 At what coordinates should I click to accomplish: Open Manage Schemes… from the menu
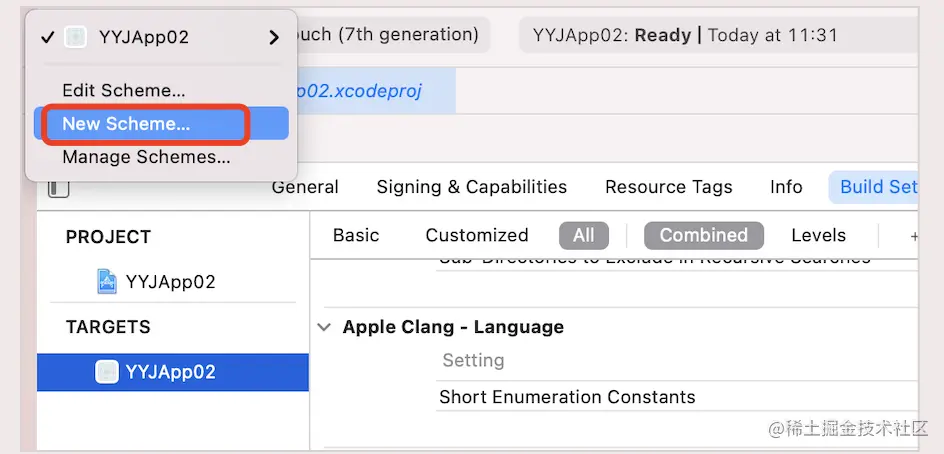point(146,157)
